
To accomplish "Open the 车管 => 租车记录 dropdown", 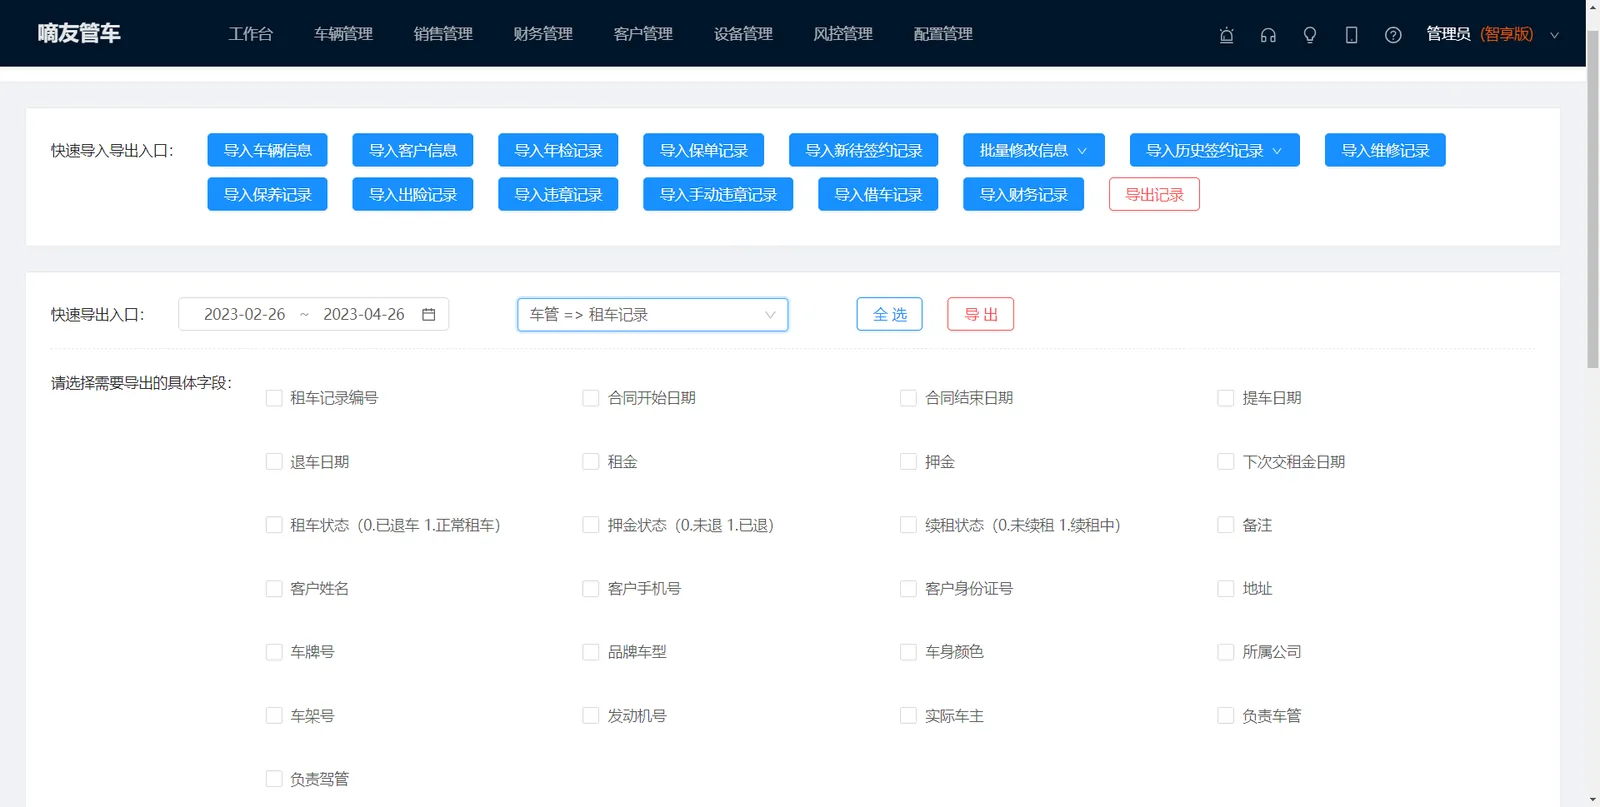I will tap(652, 314).
